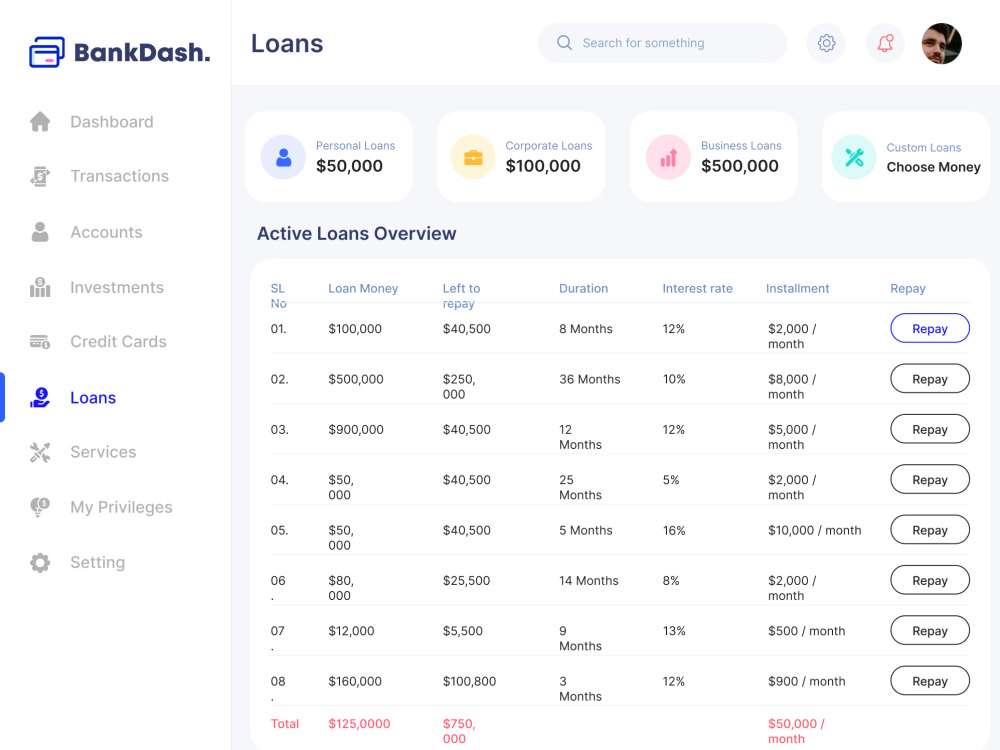
Task: Open Services from sidebar
Action: [103, 452]
